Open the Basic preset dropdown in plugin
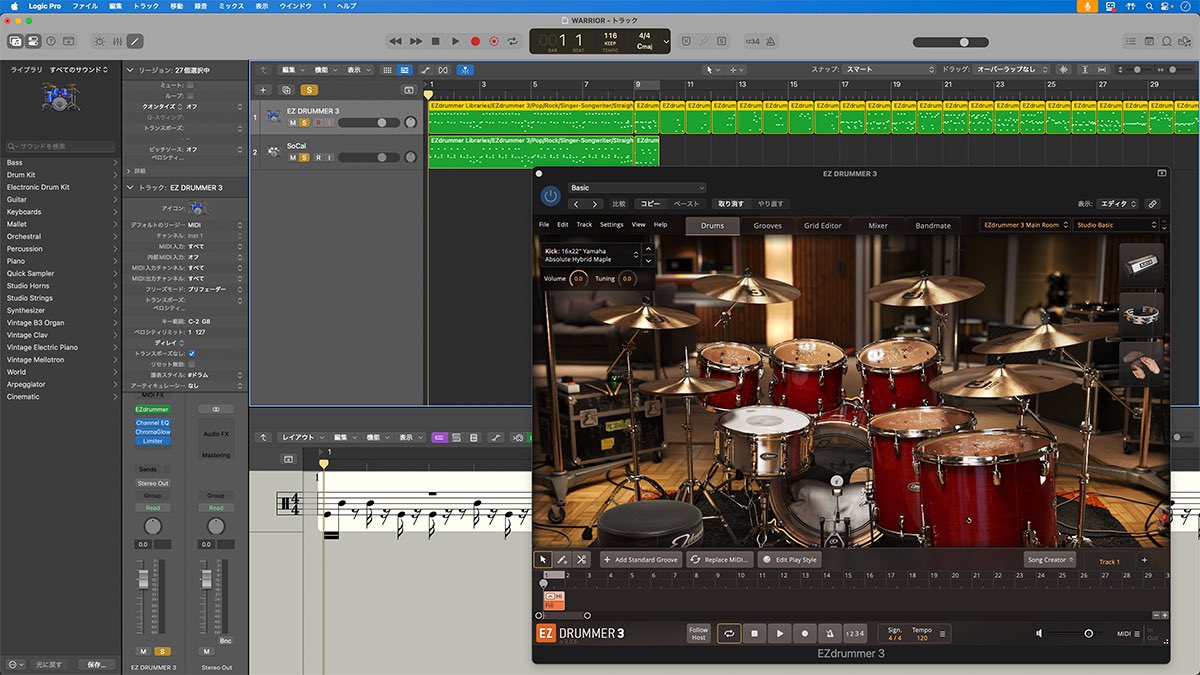 pyautogui.click(x=637, y=188)
